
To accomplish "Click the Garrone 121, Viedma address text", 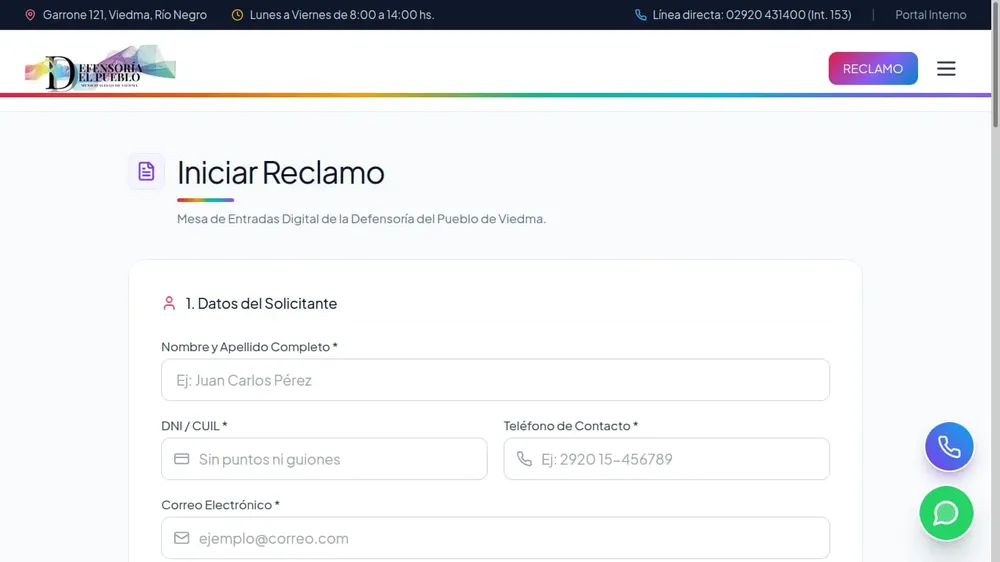I will point(125,15).
